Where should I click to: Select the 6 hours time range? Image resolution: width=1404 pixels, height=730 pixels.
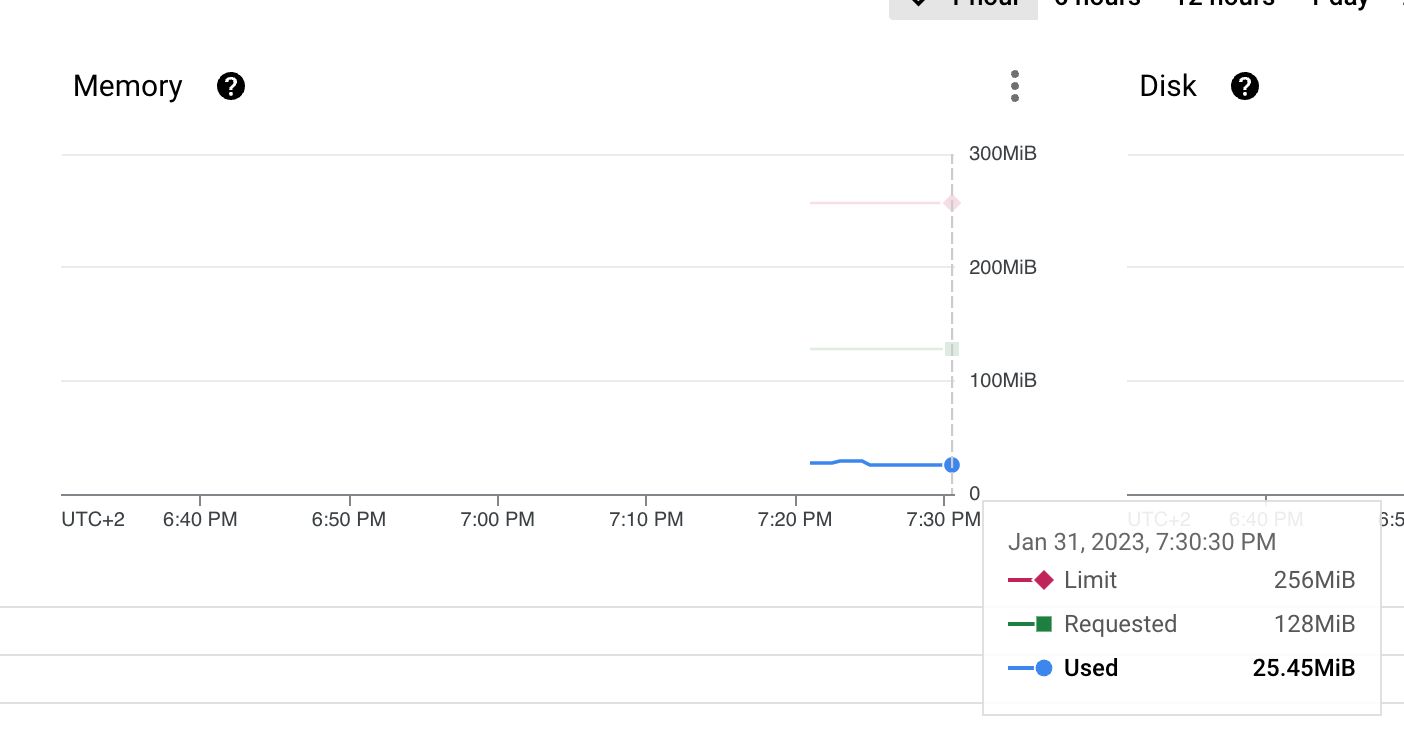[1097, 4]
